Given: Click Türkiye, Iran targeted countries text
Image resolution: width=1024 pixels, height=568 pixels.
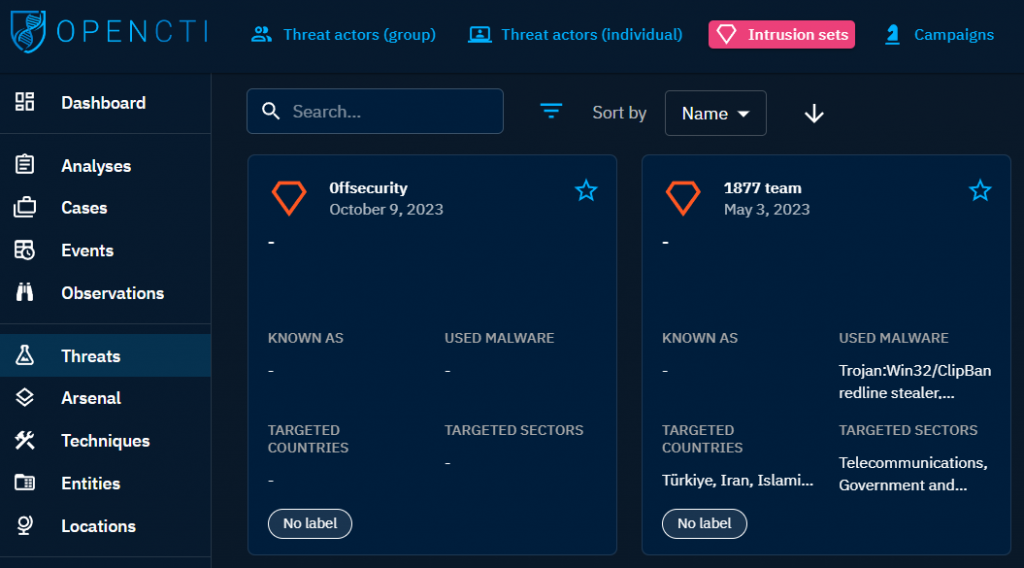Looking at the screenshot, I should pos(737,481).
